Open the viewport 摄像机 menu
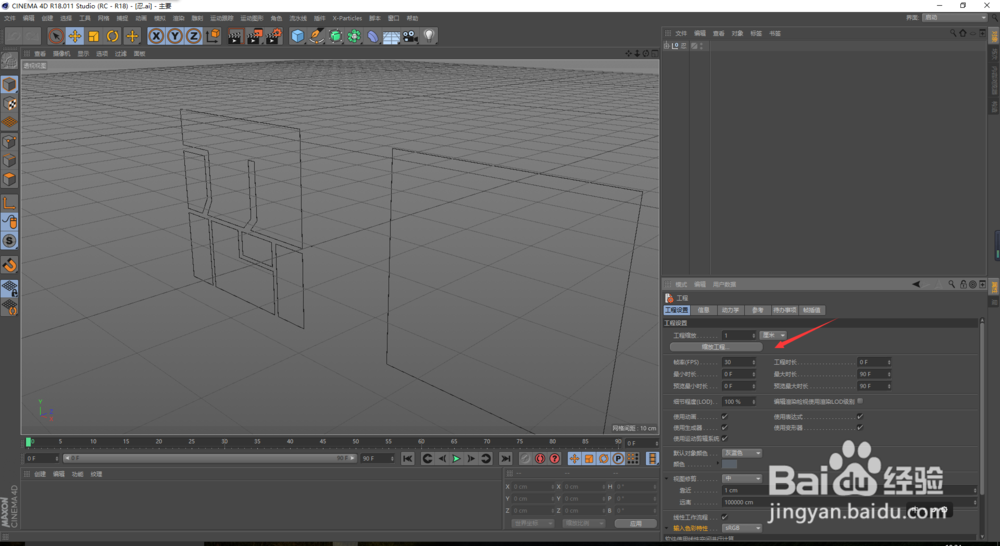This screenshot has width=1000, height=546. (x=62, y=54)
